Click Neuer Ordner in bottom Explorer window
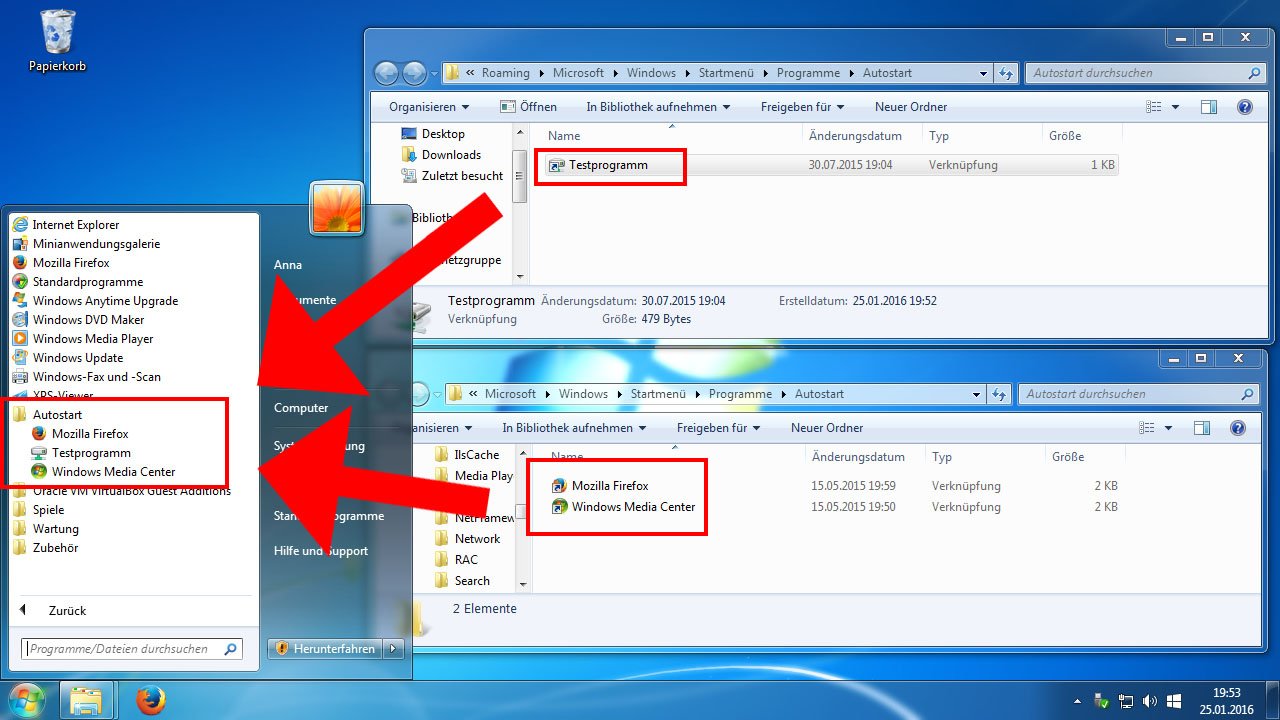 point(827,428)
